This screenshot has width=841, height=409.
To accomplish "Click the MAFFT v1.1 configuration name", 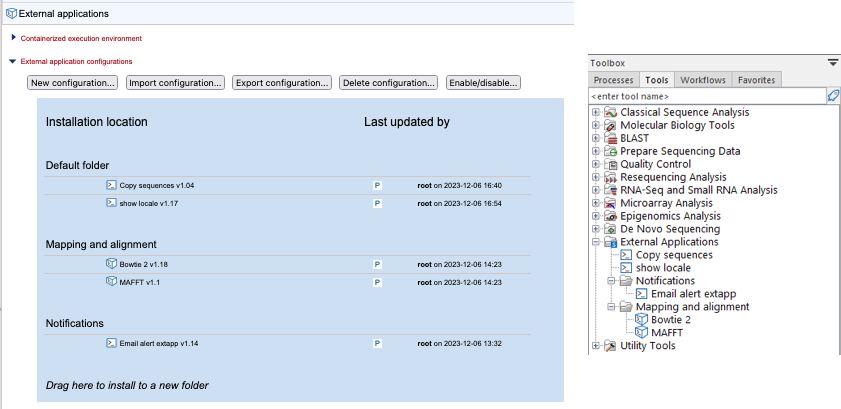I will [x=139, y=282].
